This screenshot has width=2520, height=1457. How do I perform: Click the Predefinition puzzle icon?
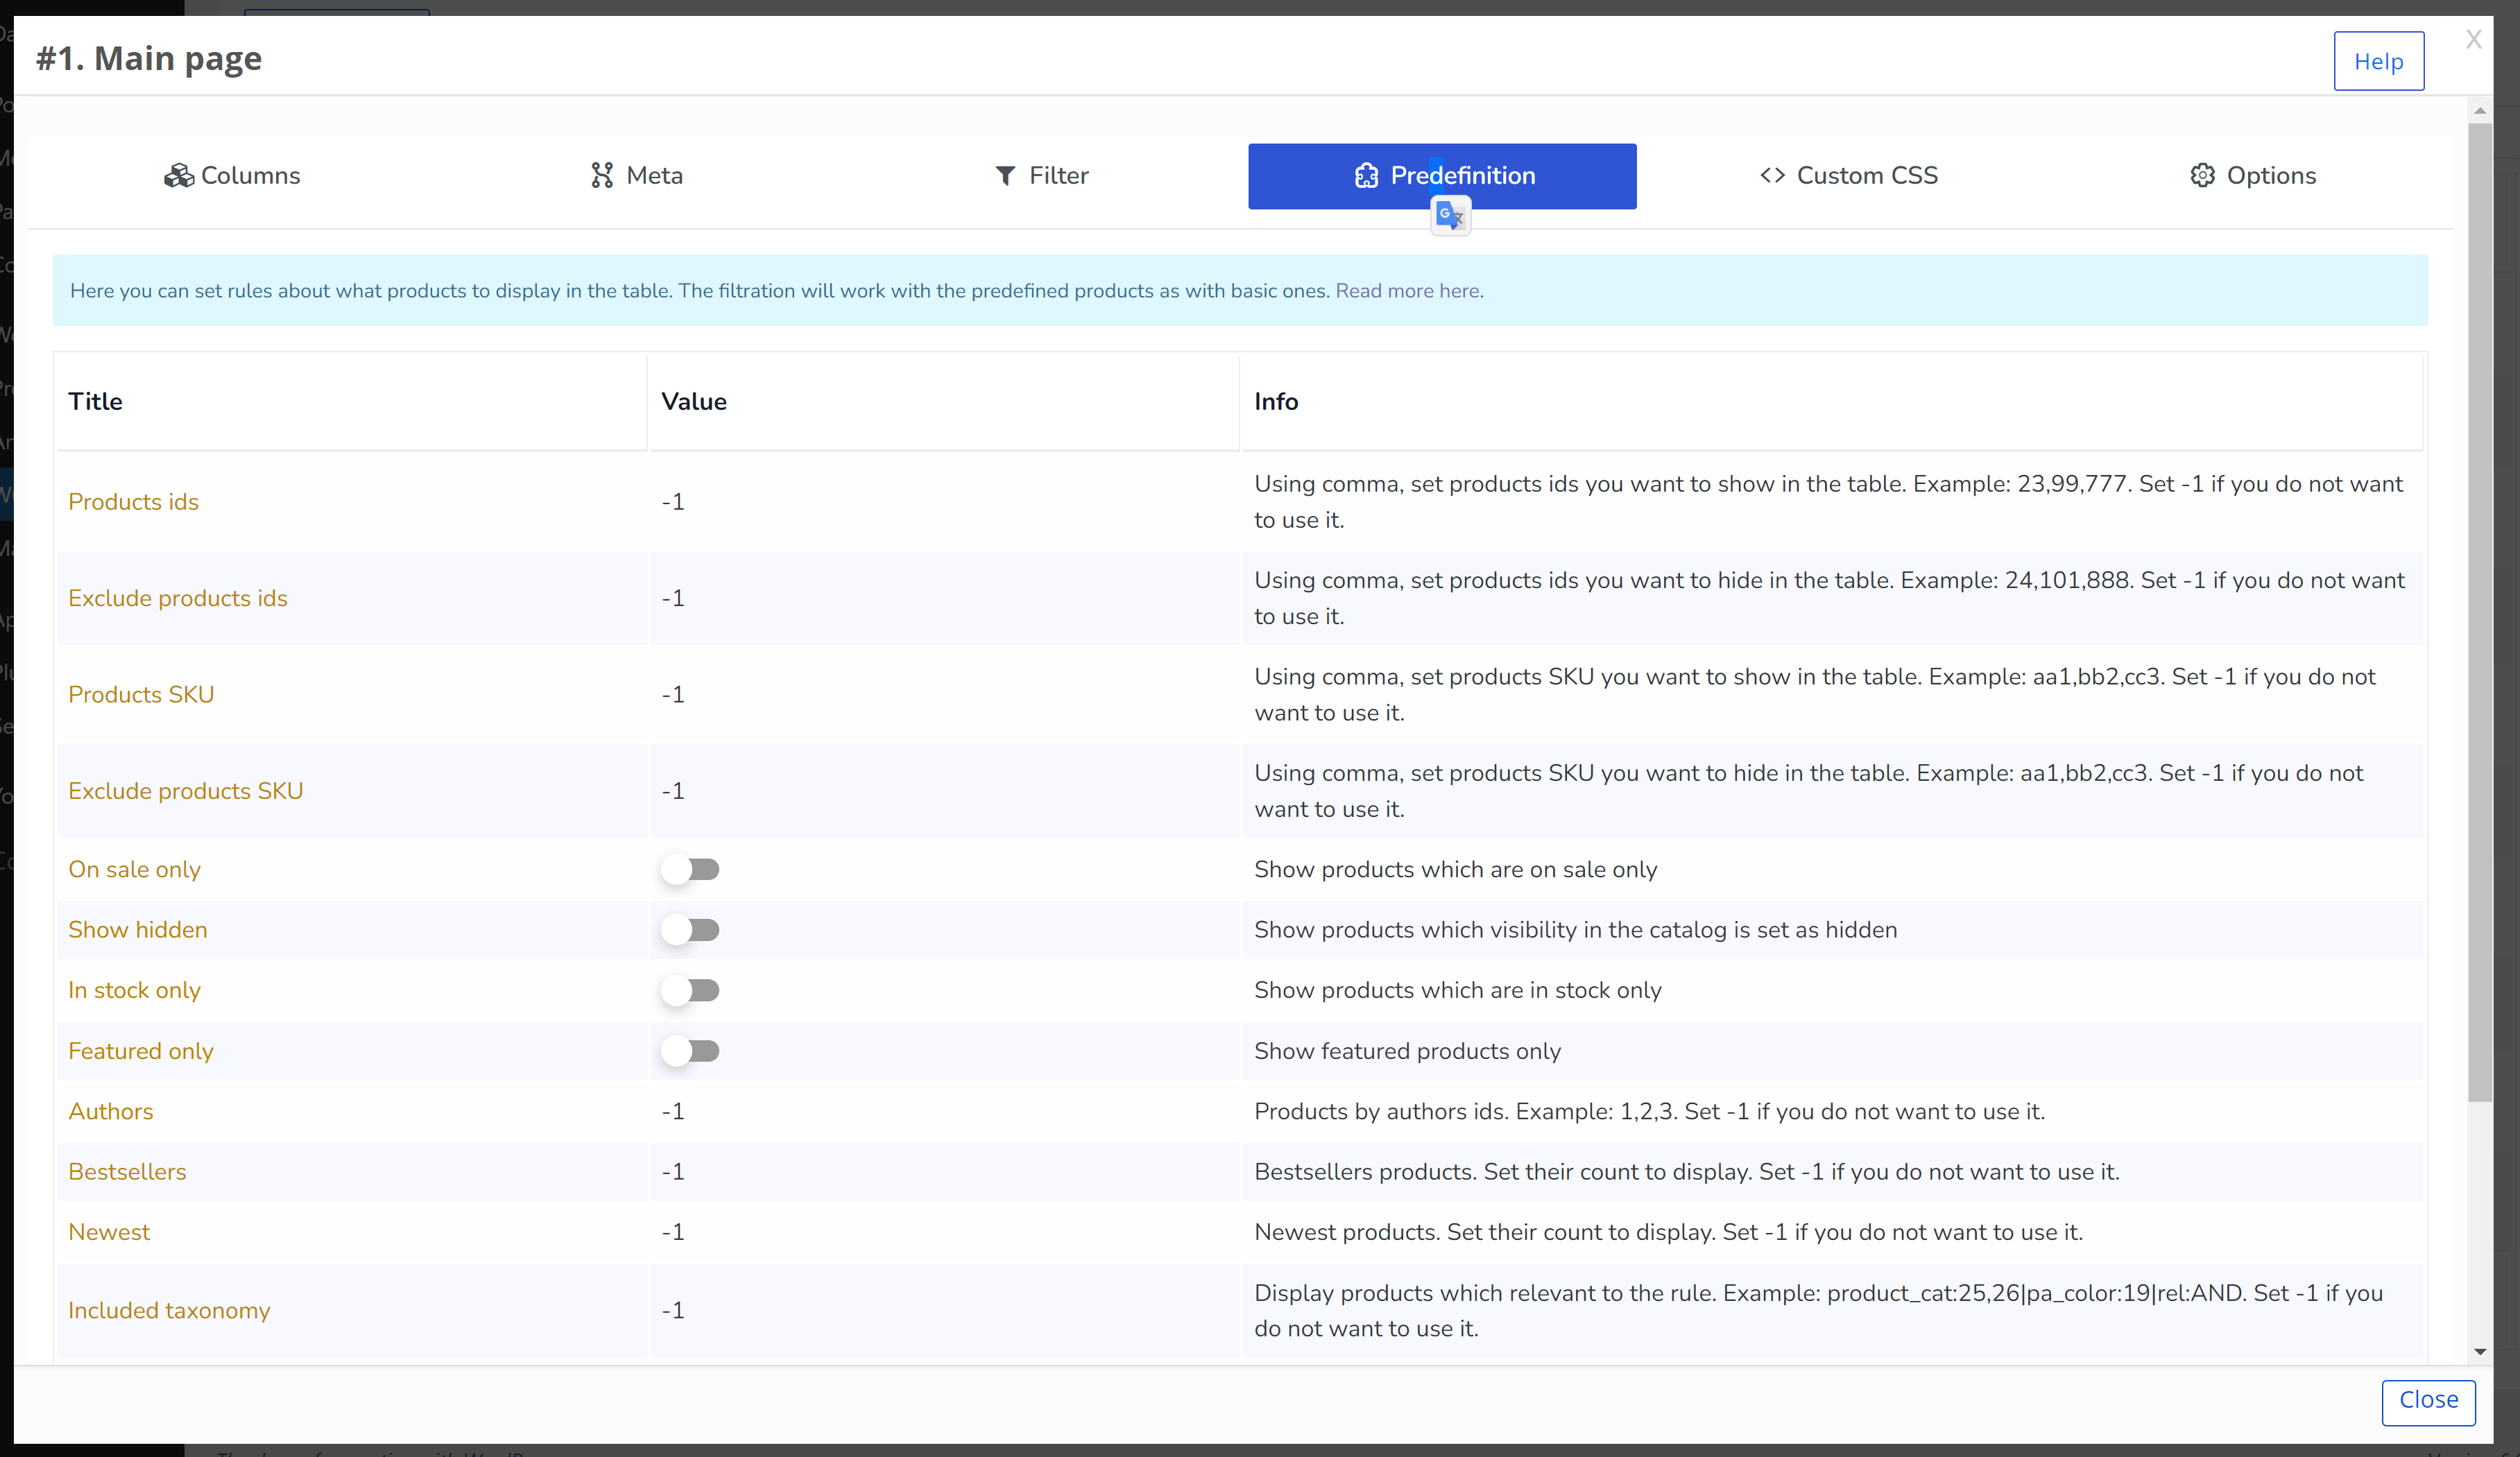1366,176
